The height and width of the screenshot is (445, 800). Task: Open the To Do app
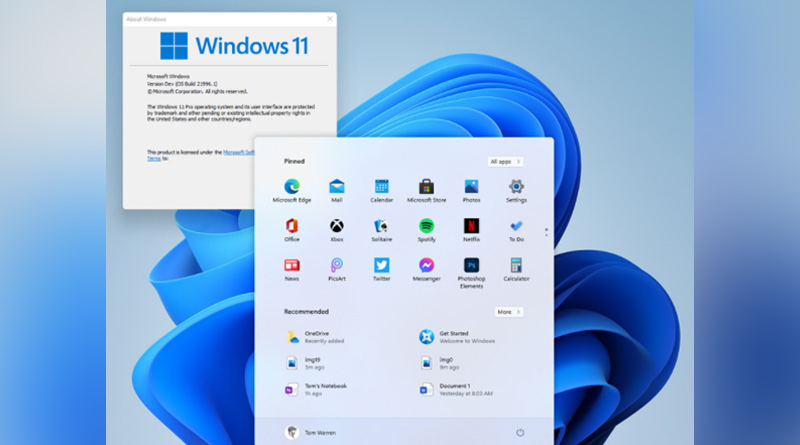pos(516,230)
